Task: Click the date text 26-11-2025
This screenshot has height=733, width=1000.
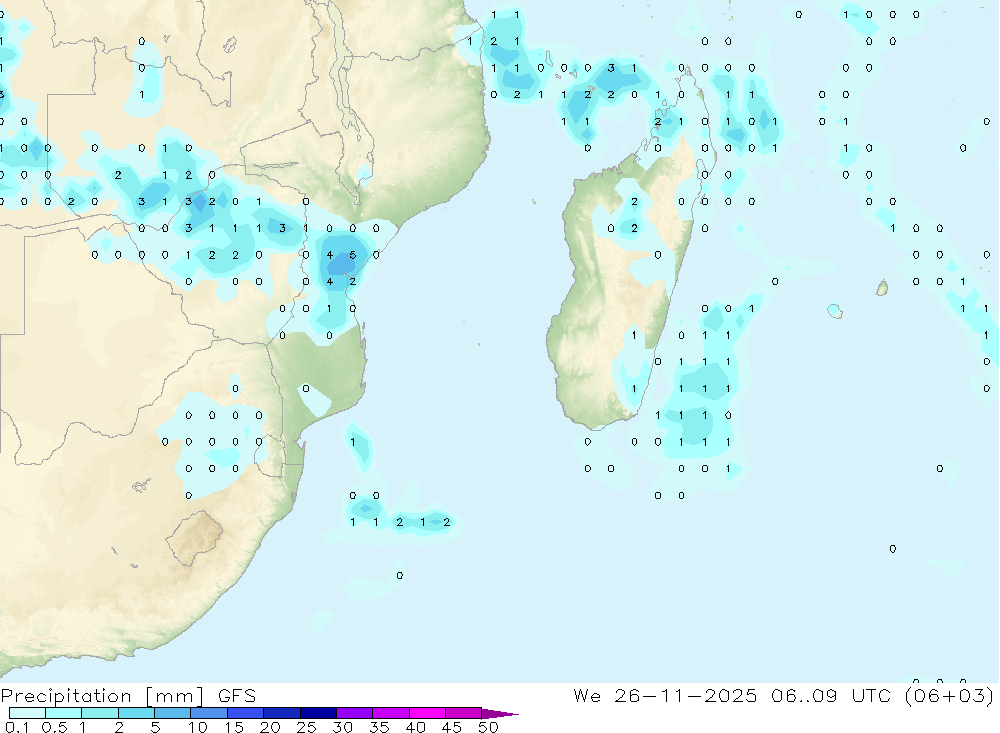Action: click(686, 695)
